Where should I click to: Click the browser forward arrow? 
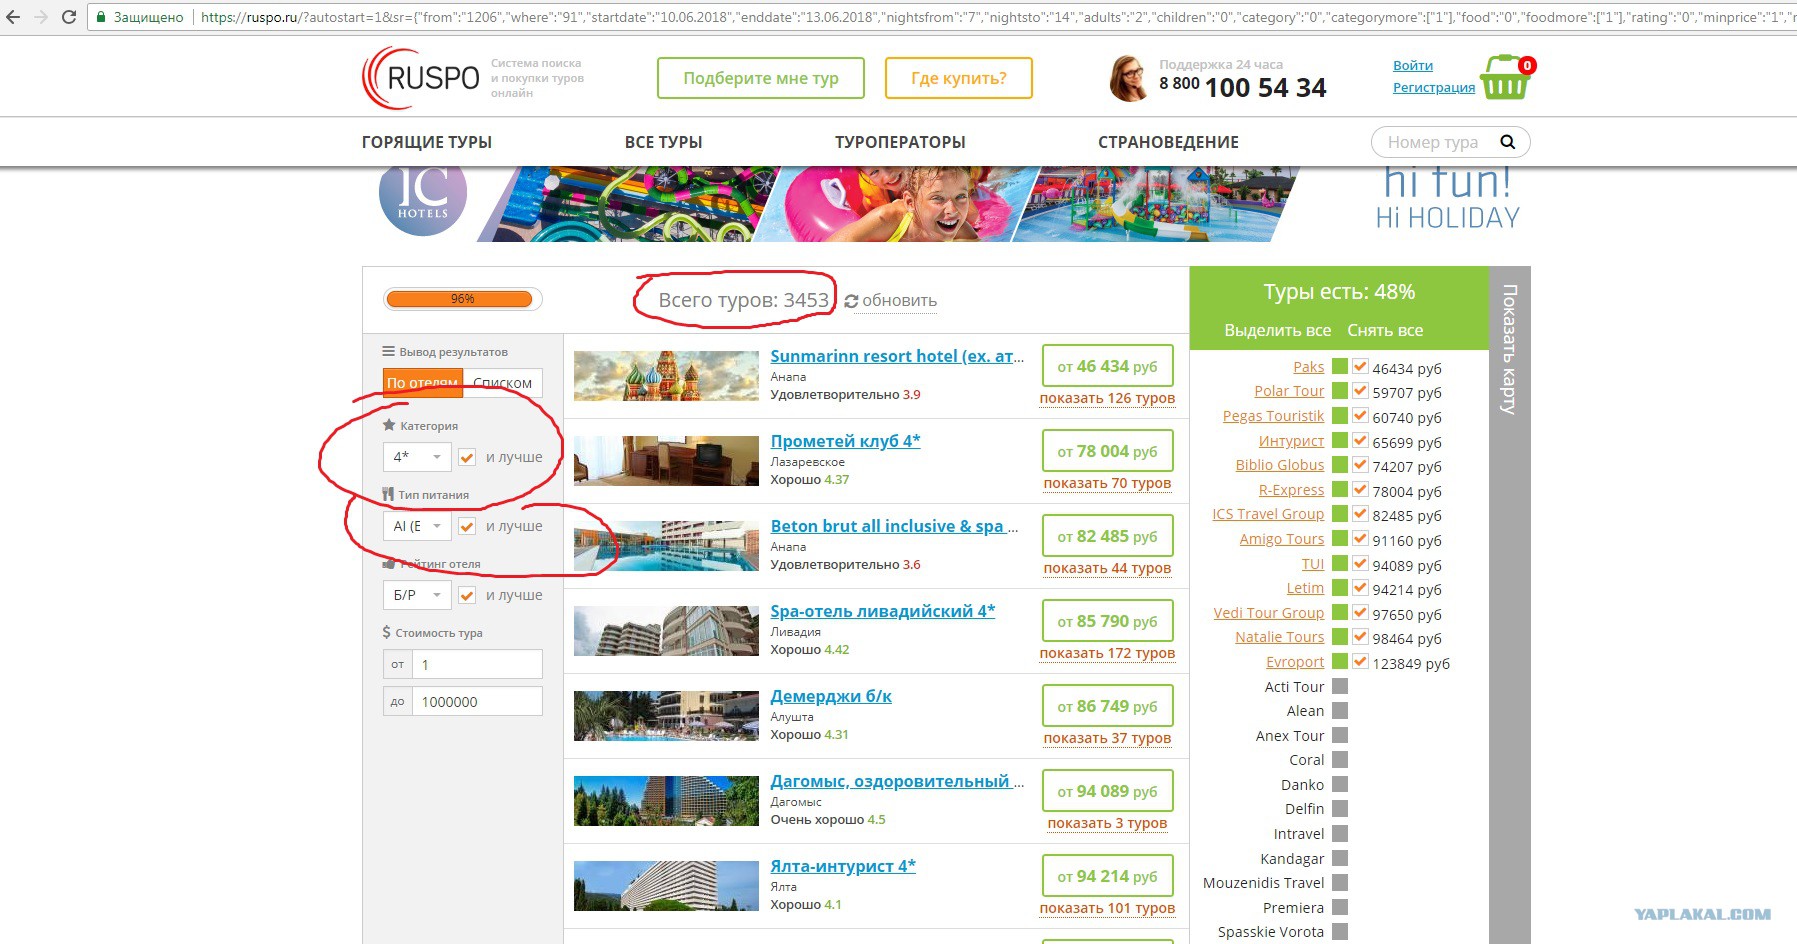point(41,17)
